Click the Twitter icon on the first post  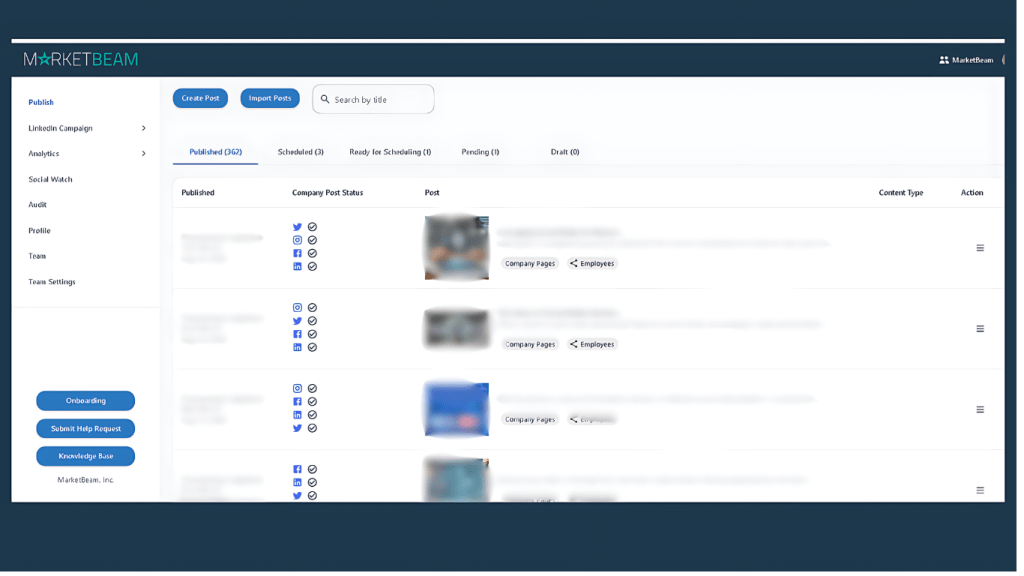(297, 227)
